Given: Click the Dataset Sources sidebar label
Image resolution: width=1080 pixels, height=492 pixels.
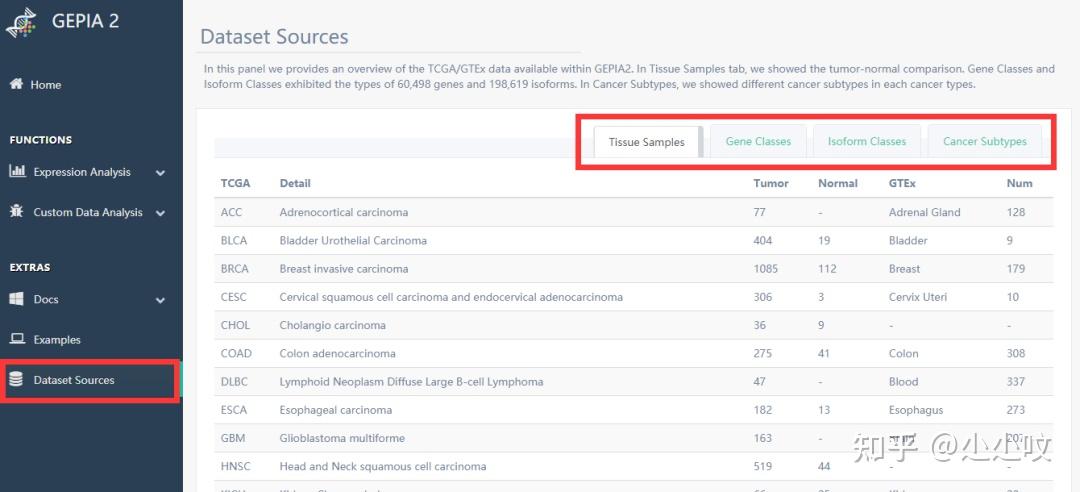Looking at the screenshot, I should pyautogui.click(x=74, y=380).
